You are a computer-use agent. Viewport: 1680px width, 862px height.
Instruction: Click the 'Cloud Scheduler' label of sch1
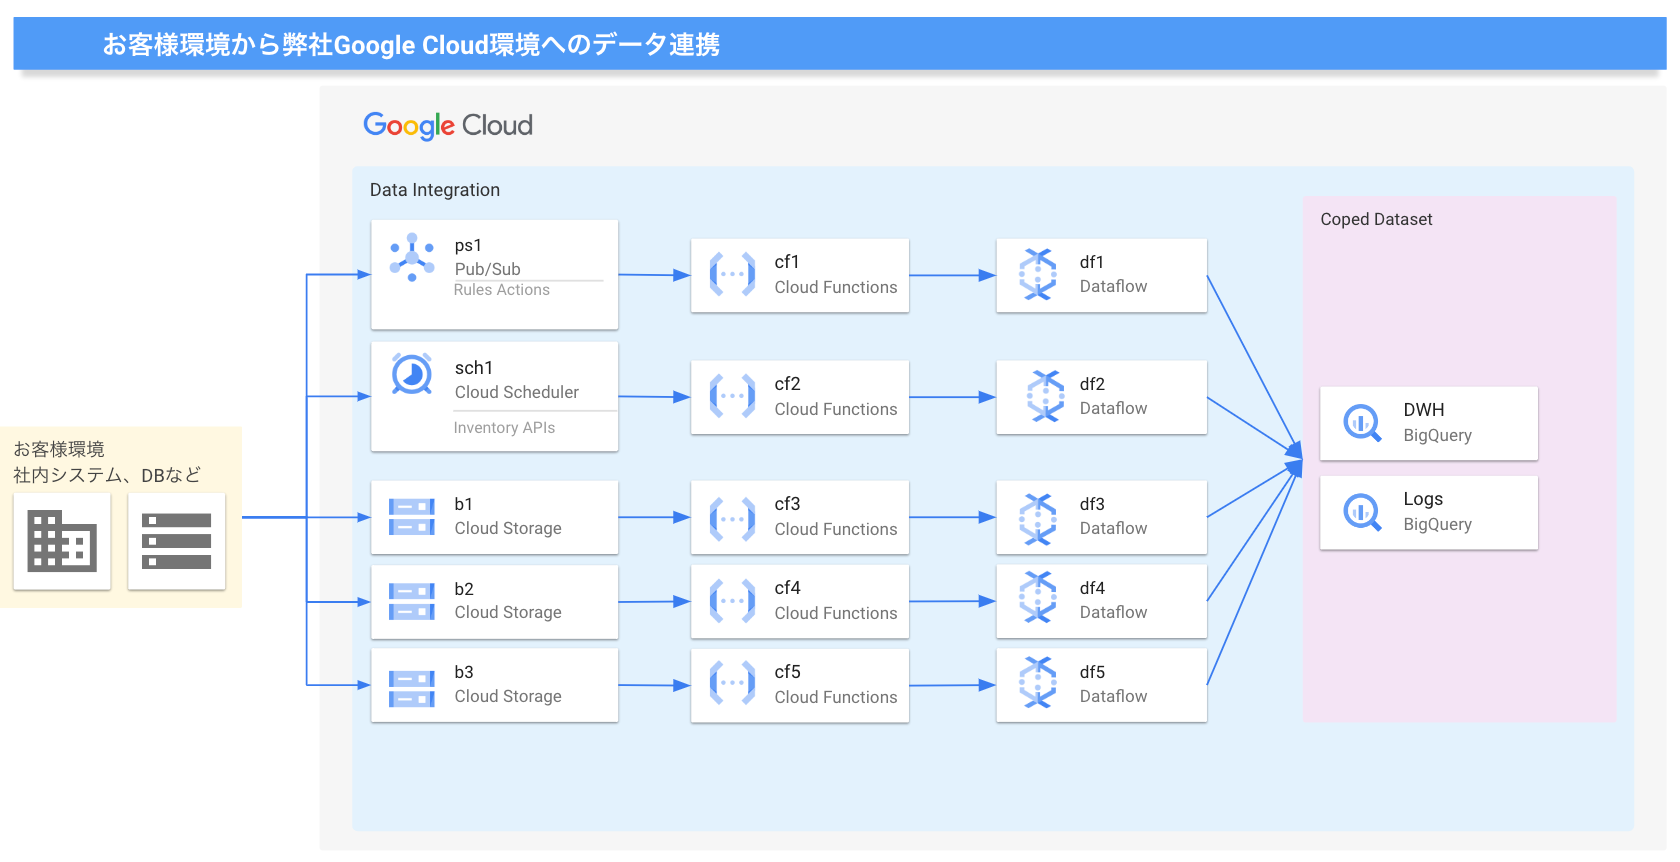[517, 392]
